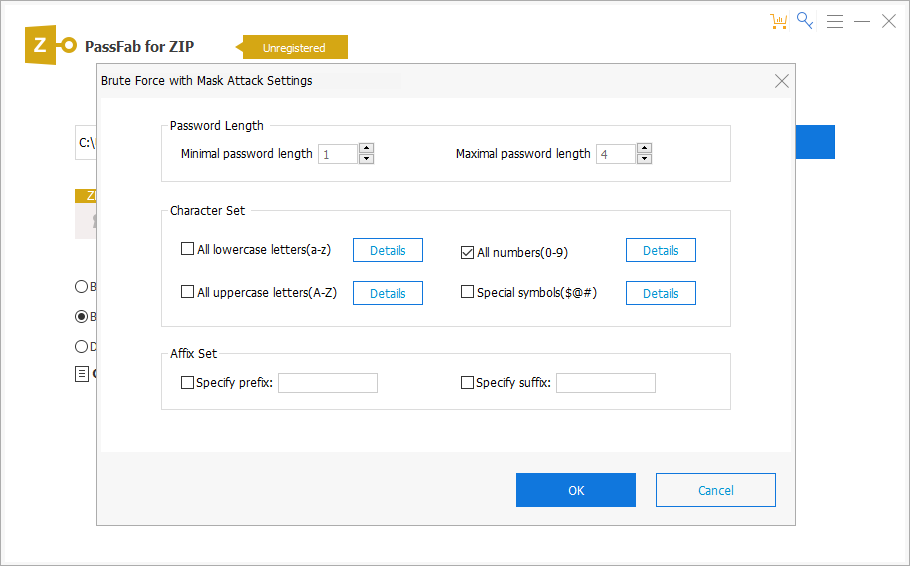Open the hamburger menu icon

[835, 21]
